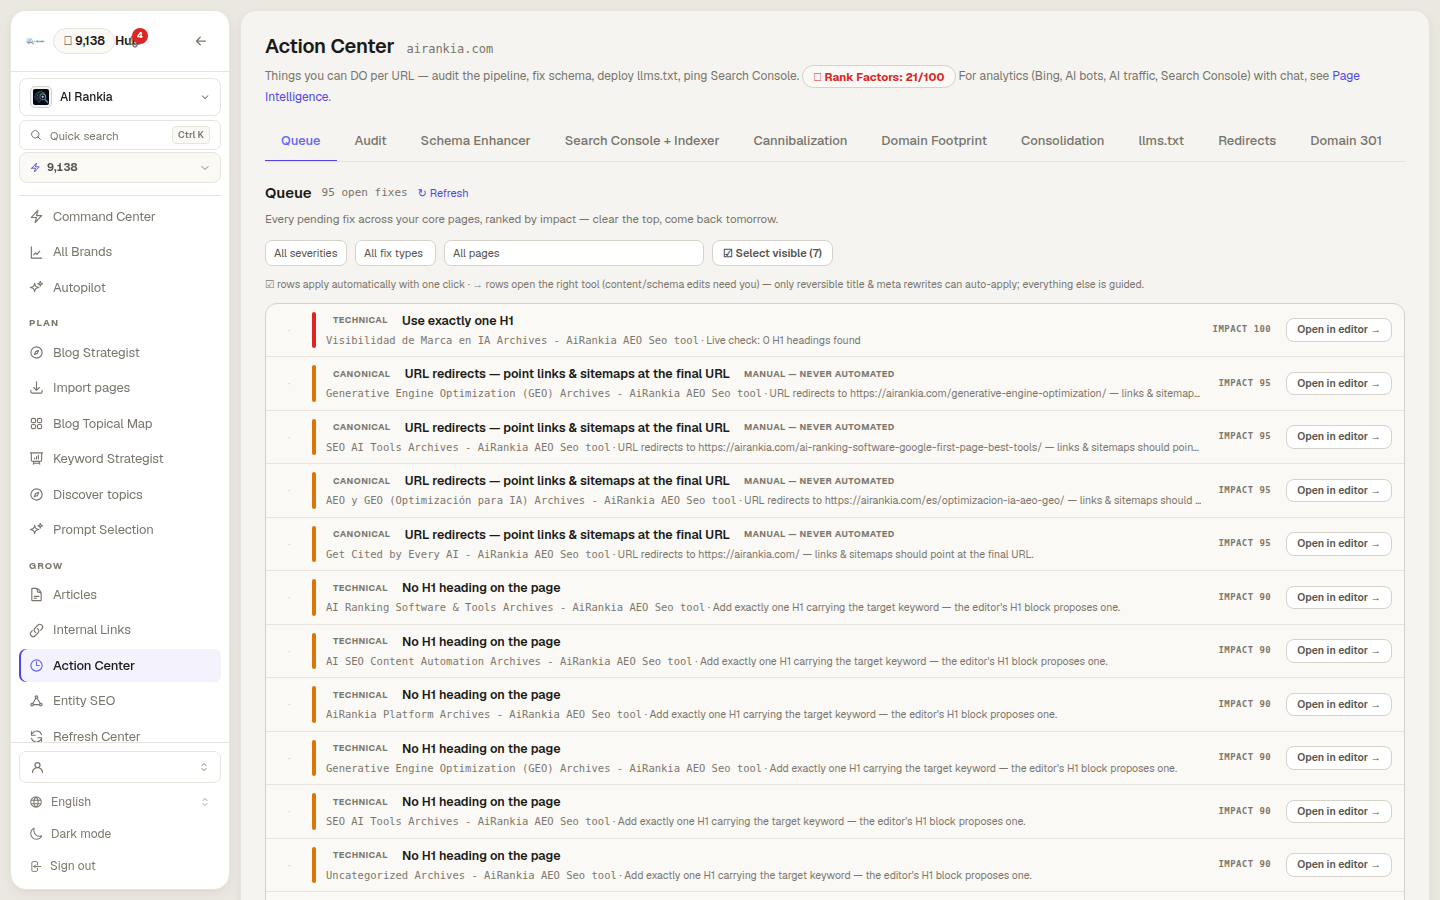Go to the Redirects tab
Viewport: 1440px width, 900px height.
coord(1247,141)
